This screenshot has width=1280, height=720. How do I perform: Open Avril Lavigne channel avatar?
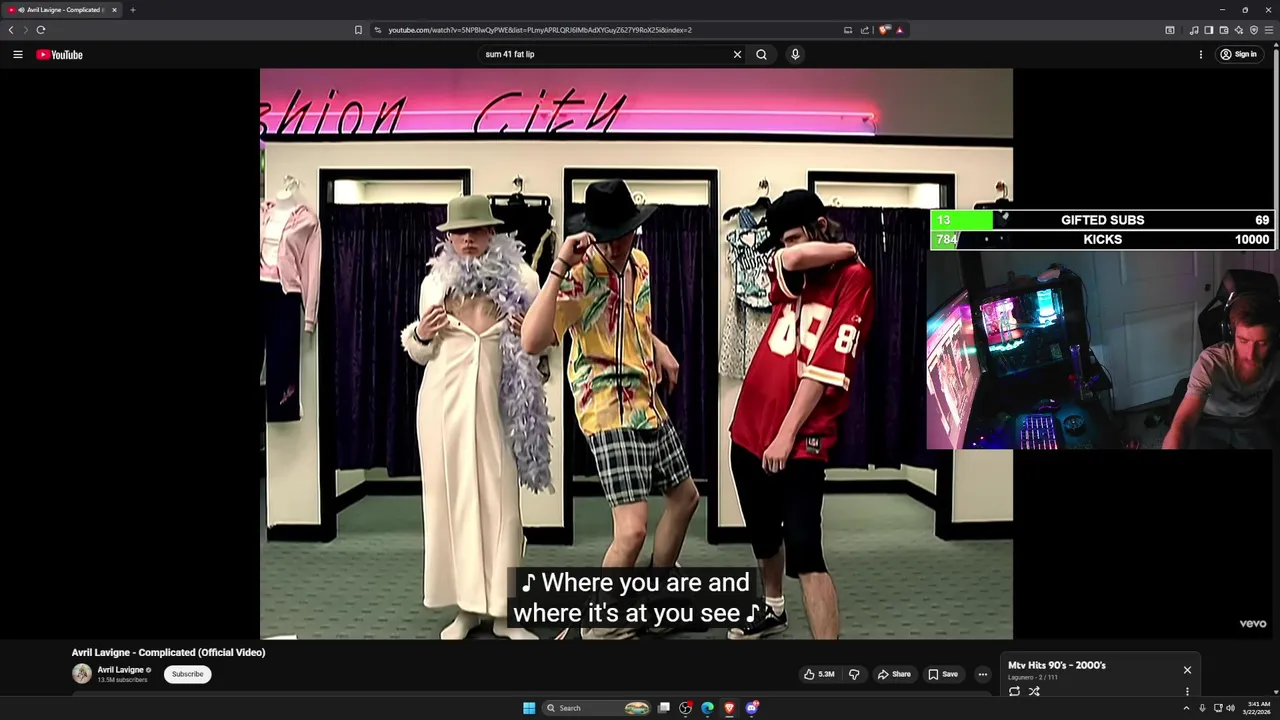click(x=82, y=674)
